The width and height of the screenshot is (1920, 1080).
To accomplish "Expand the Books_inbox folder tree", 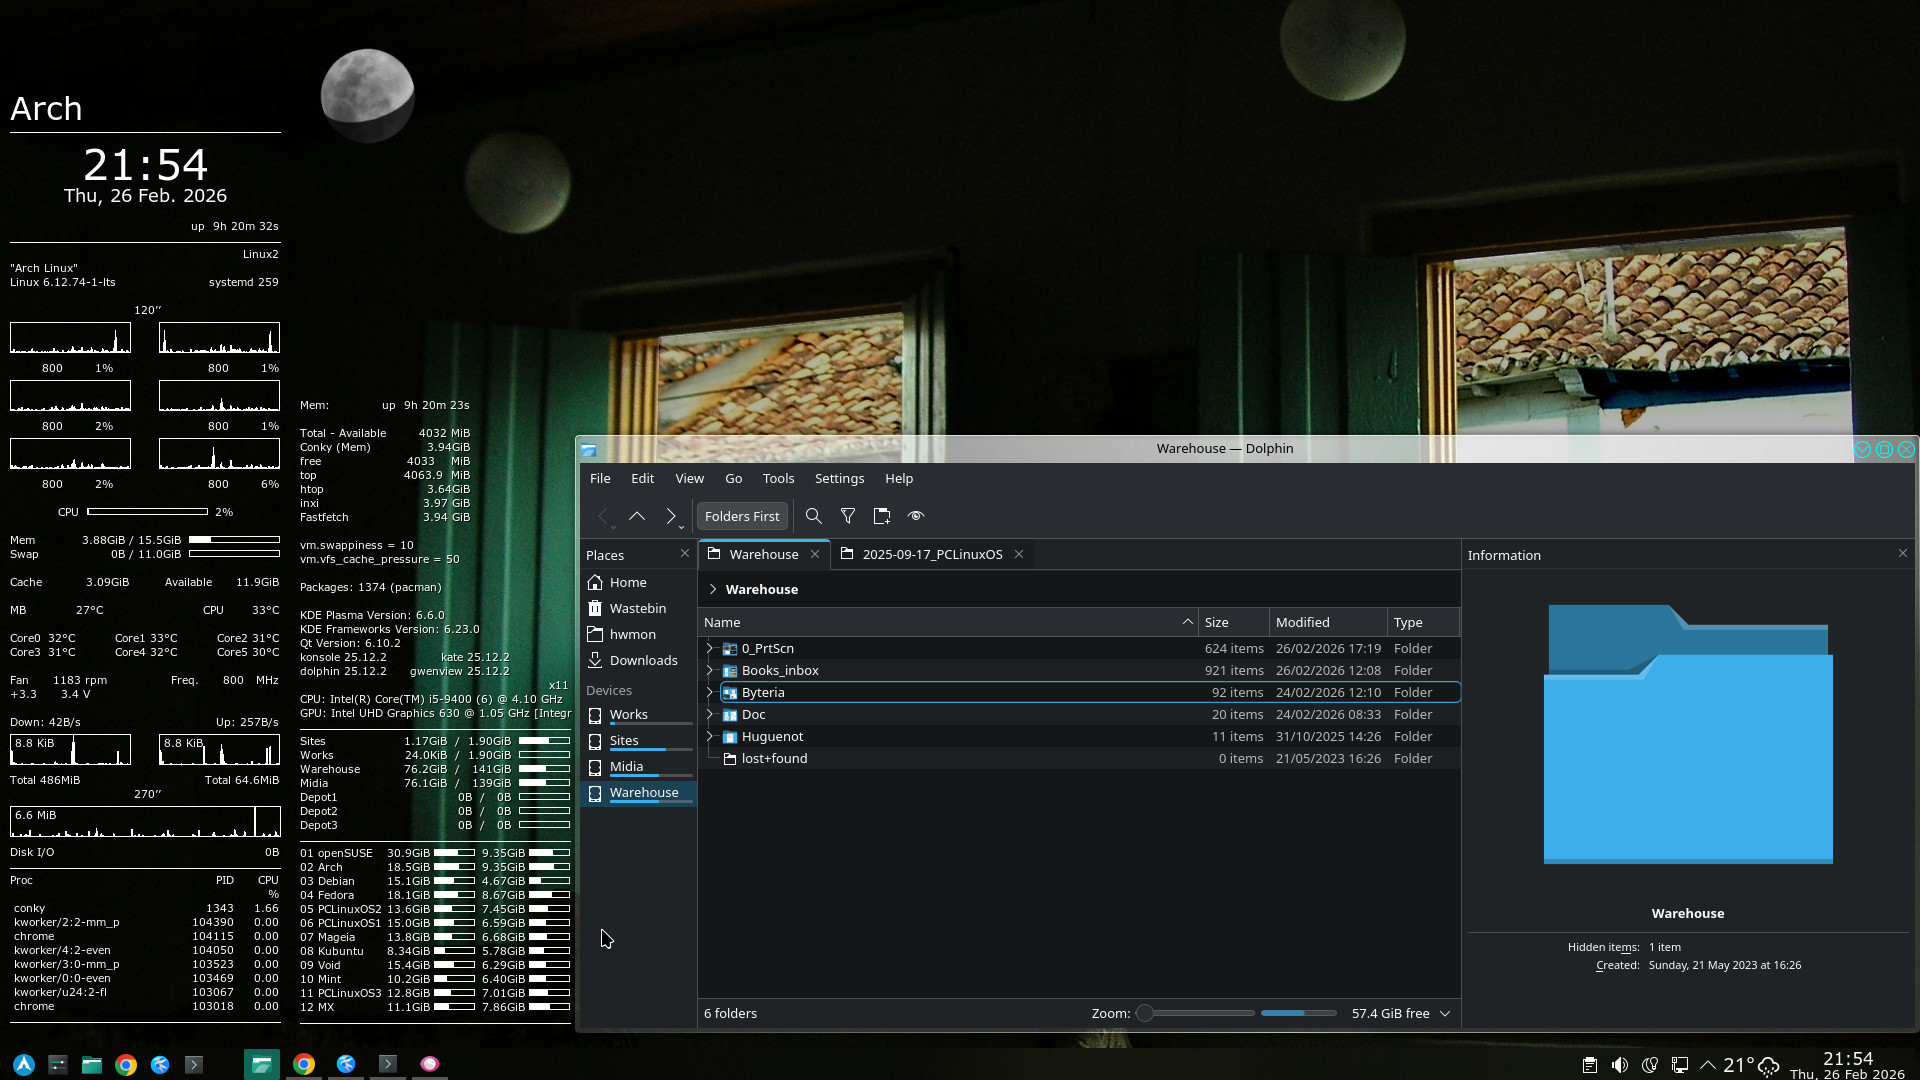I will click(710, 671).
